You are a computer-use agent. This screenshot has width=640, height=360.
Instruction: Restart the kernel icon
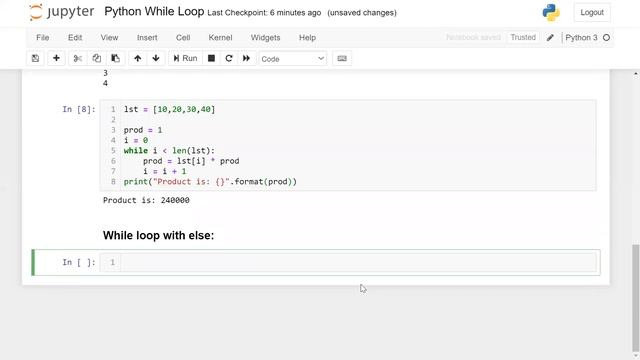coord(229,58)
